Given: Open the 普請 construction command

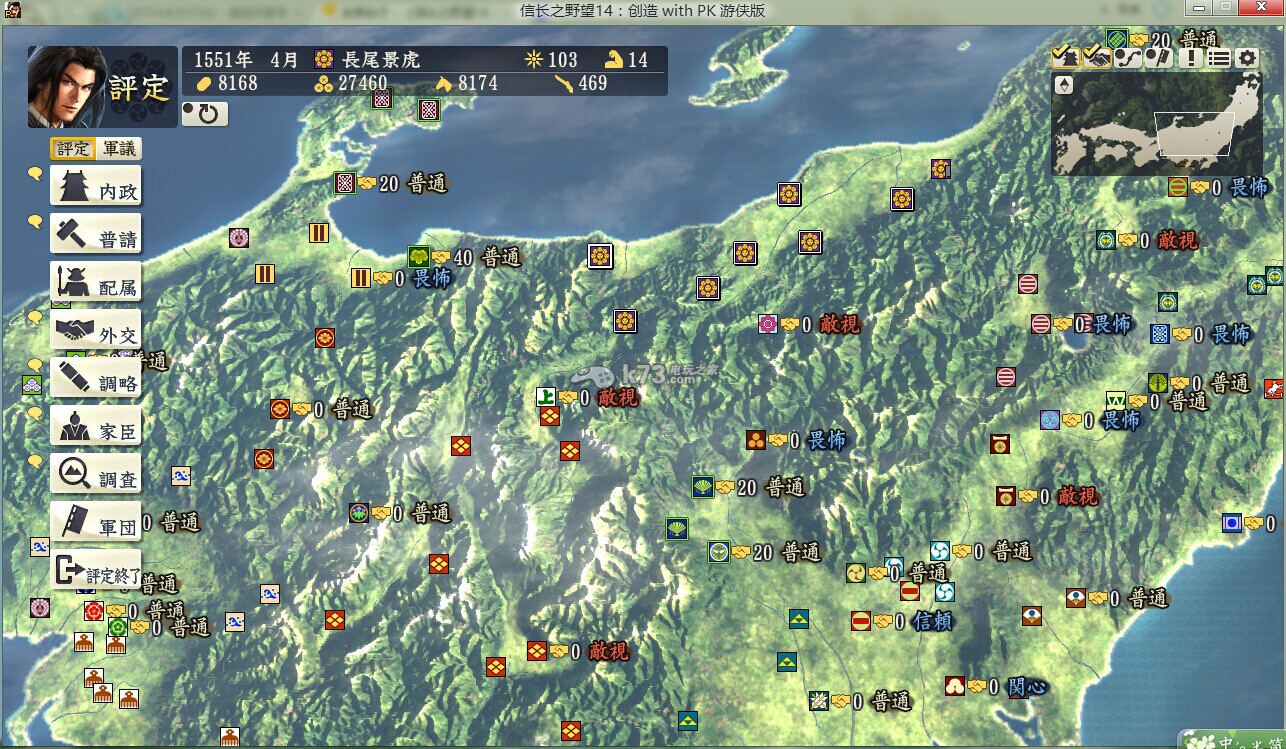Looking at the screenshot, I should coord(96,236).
